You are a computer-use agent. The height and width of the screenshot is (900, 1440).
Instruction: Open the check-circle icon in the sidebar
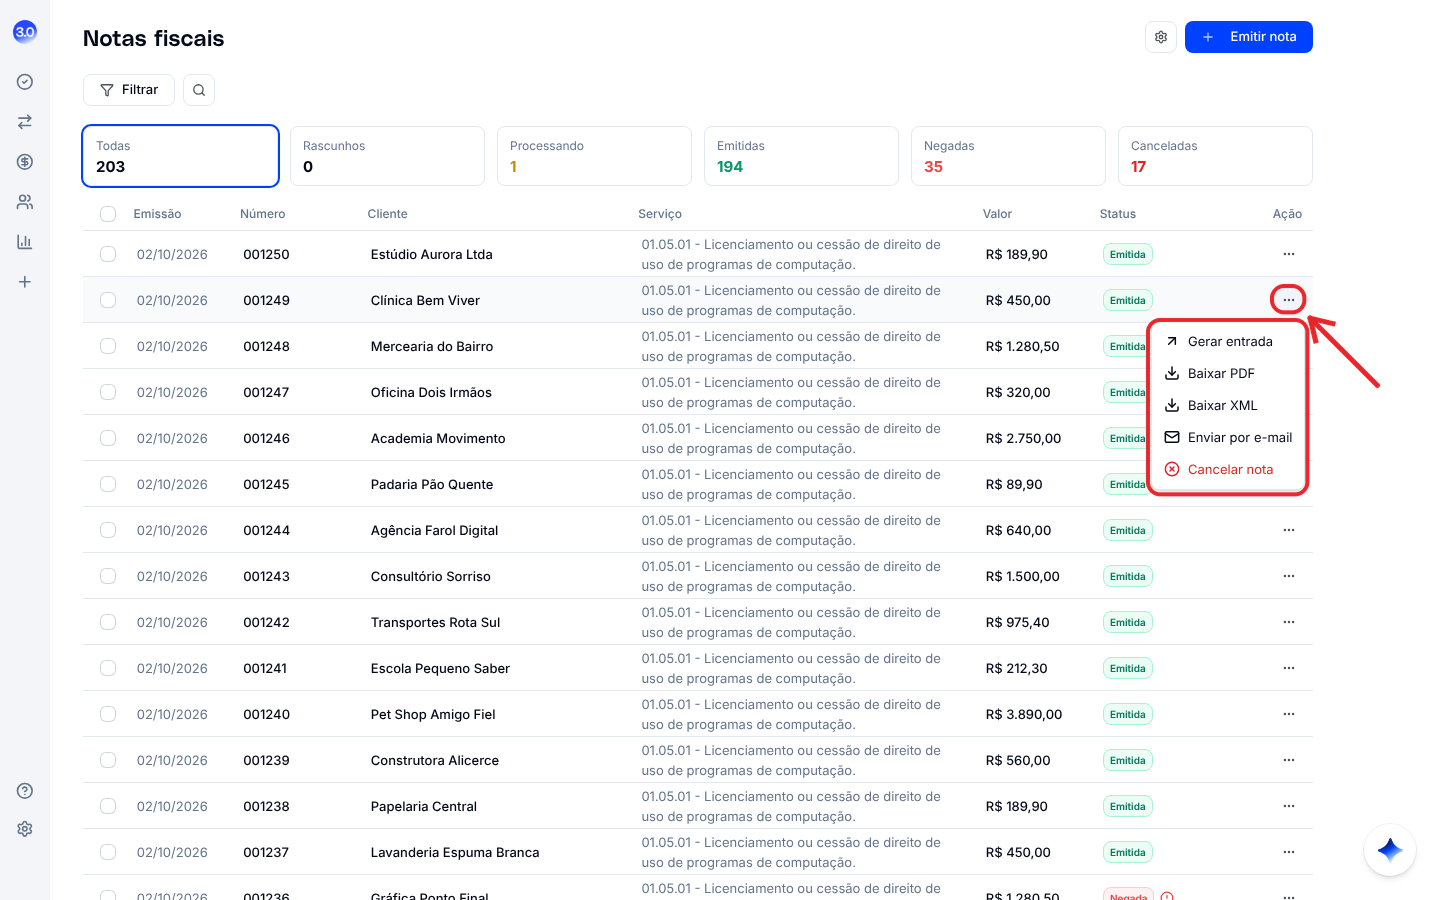(x=25, y=82)
